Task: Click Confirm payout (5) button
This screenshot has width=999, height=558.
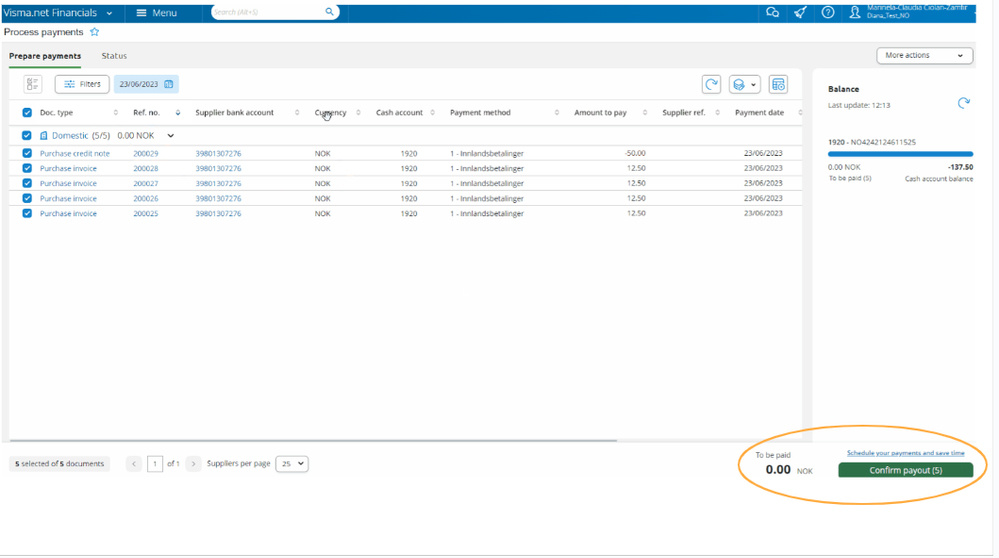Action: click(x=905, y=470)
